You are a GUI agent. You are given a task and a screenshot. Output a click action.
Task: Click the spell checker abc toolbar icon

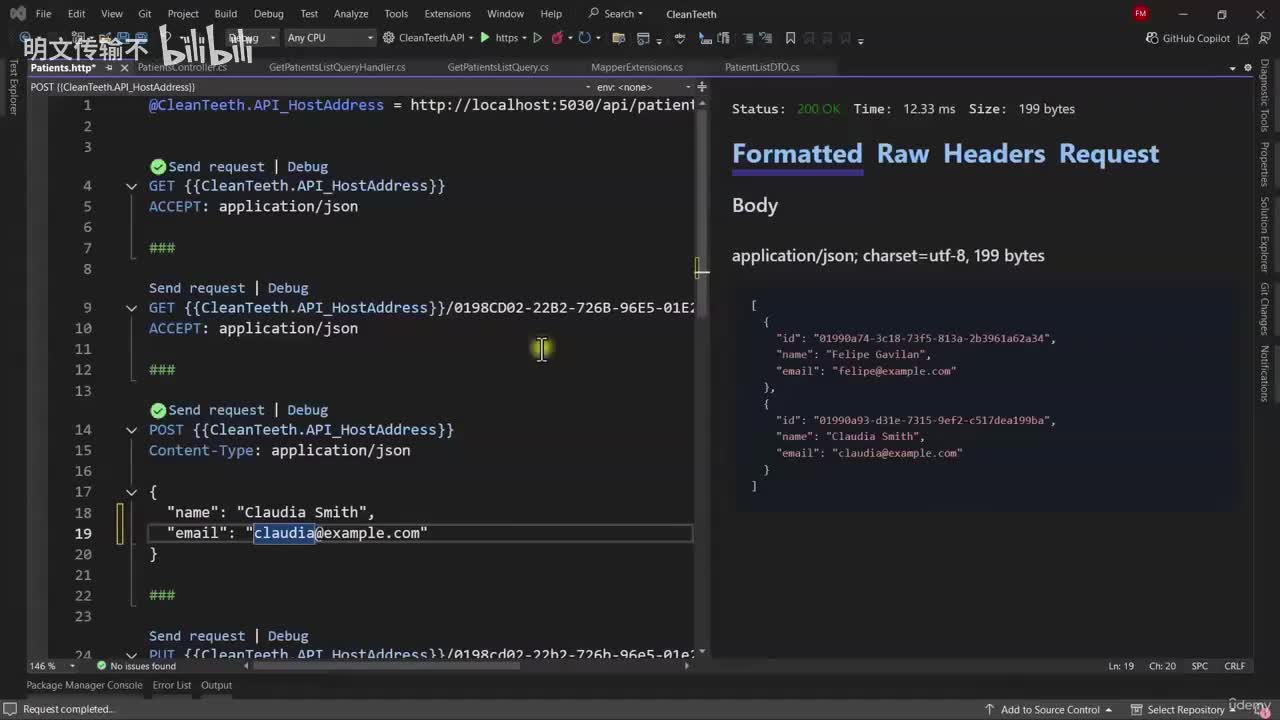[681, 38]
